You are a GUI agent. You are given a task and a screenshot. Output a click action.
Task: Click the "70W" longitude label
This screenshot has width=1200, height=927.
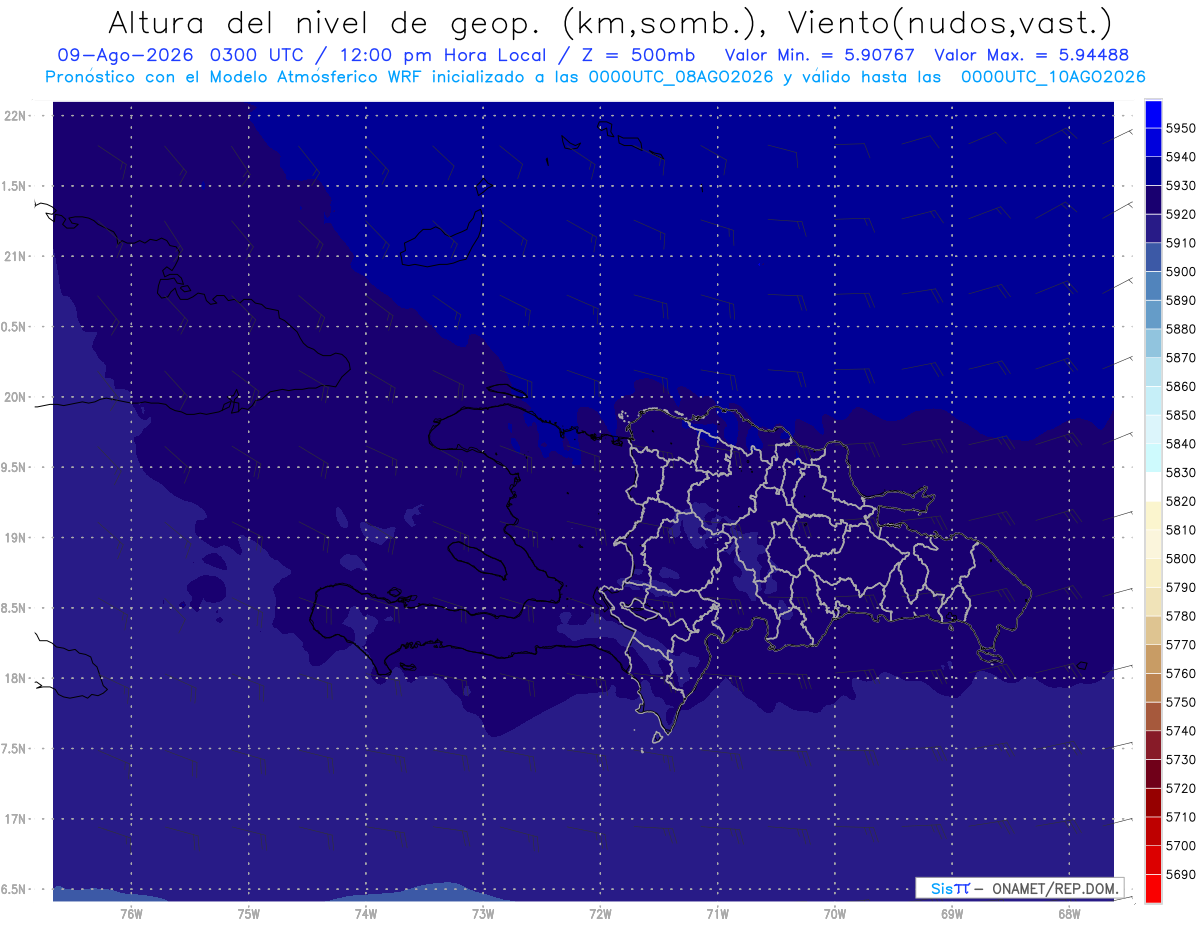click(x=835, y=913)
